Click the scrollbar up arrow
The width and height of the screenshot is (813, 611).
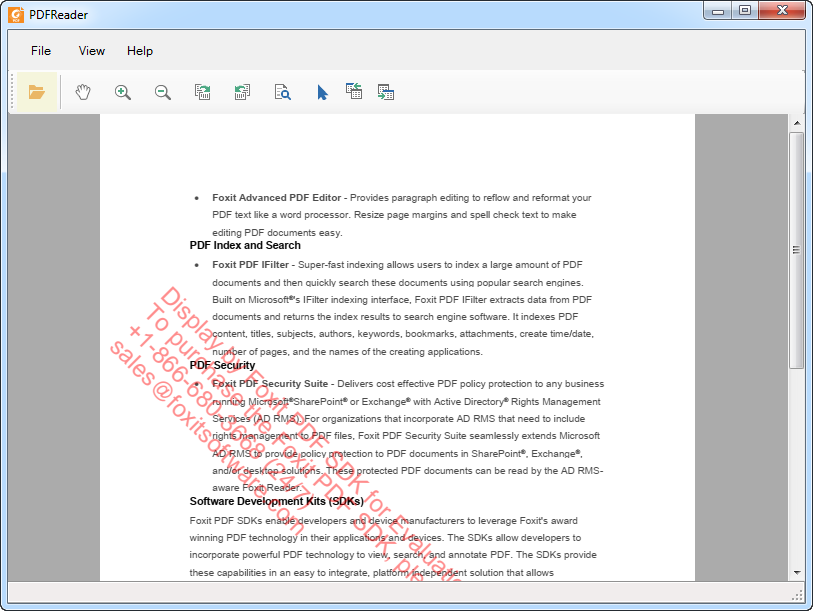(x=797, y=123)
